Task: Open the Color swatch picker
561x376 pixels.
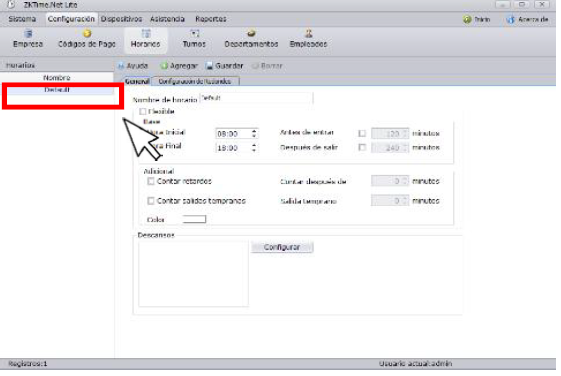Action: [194, 219]
